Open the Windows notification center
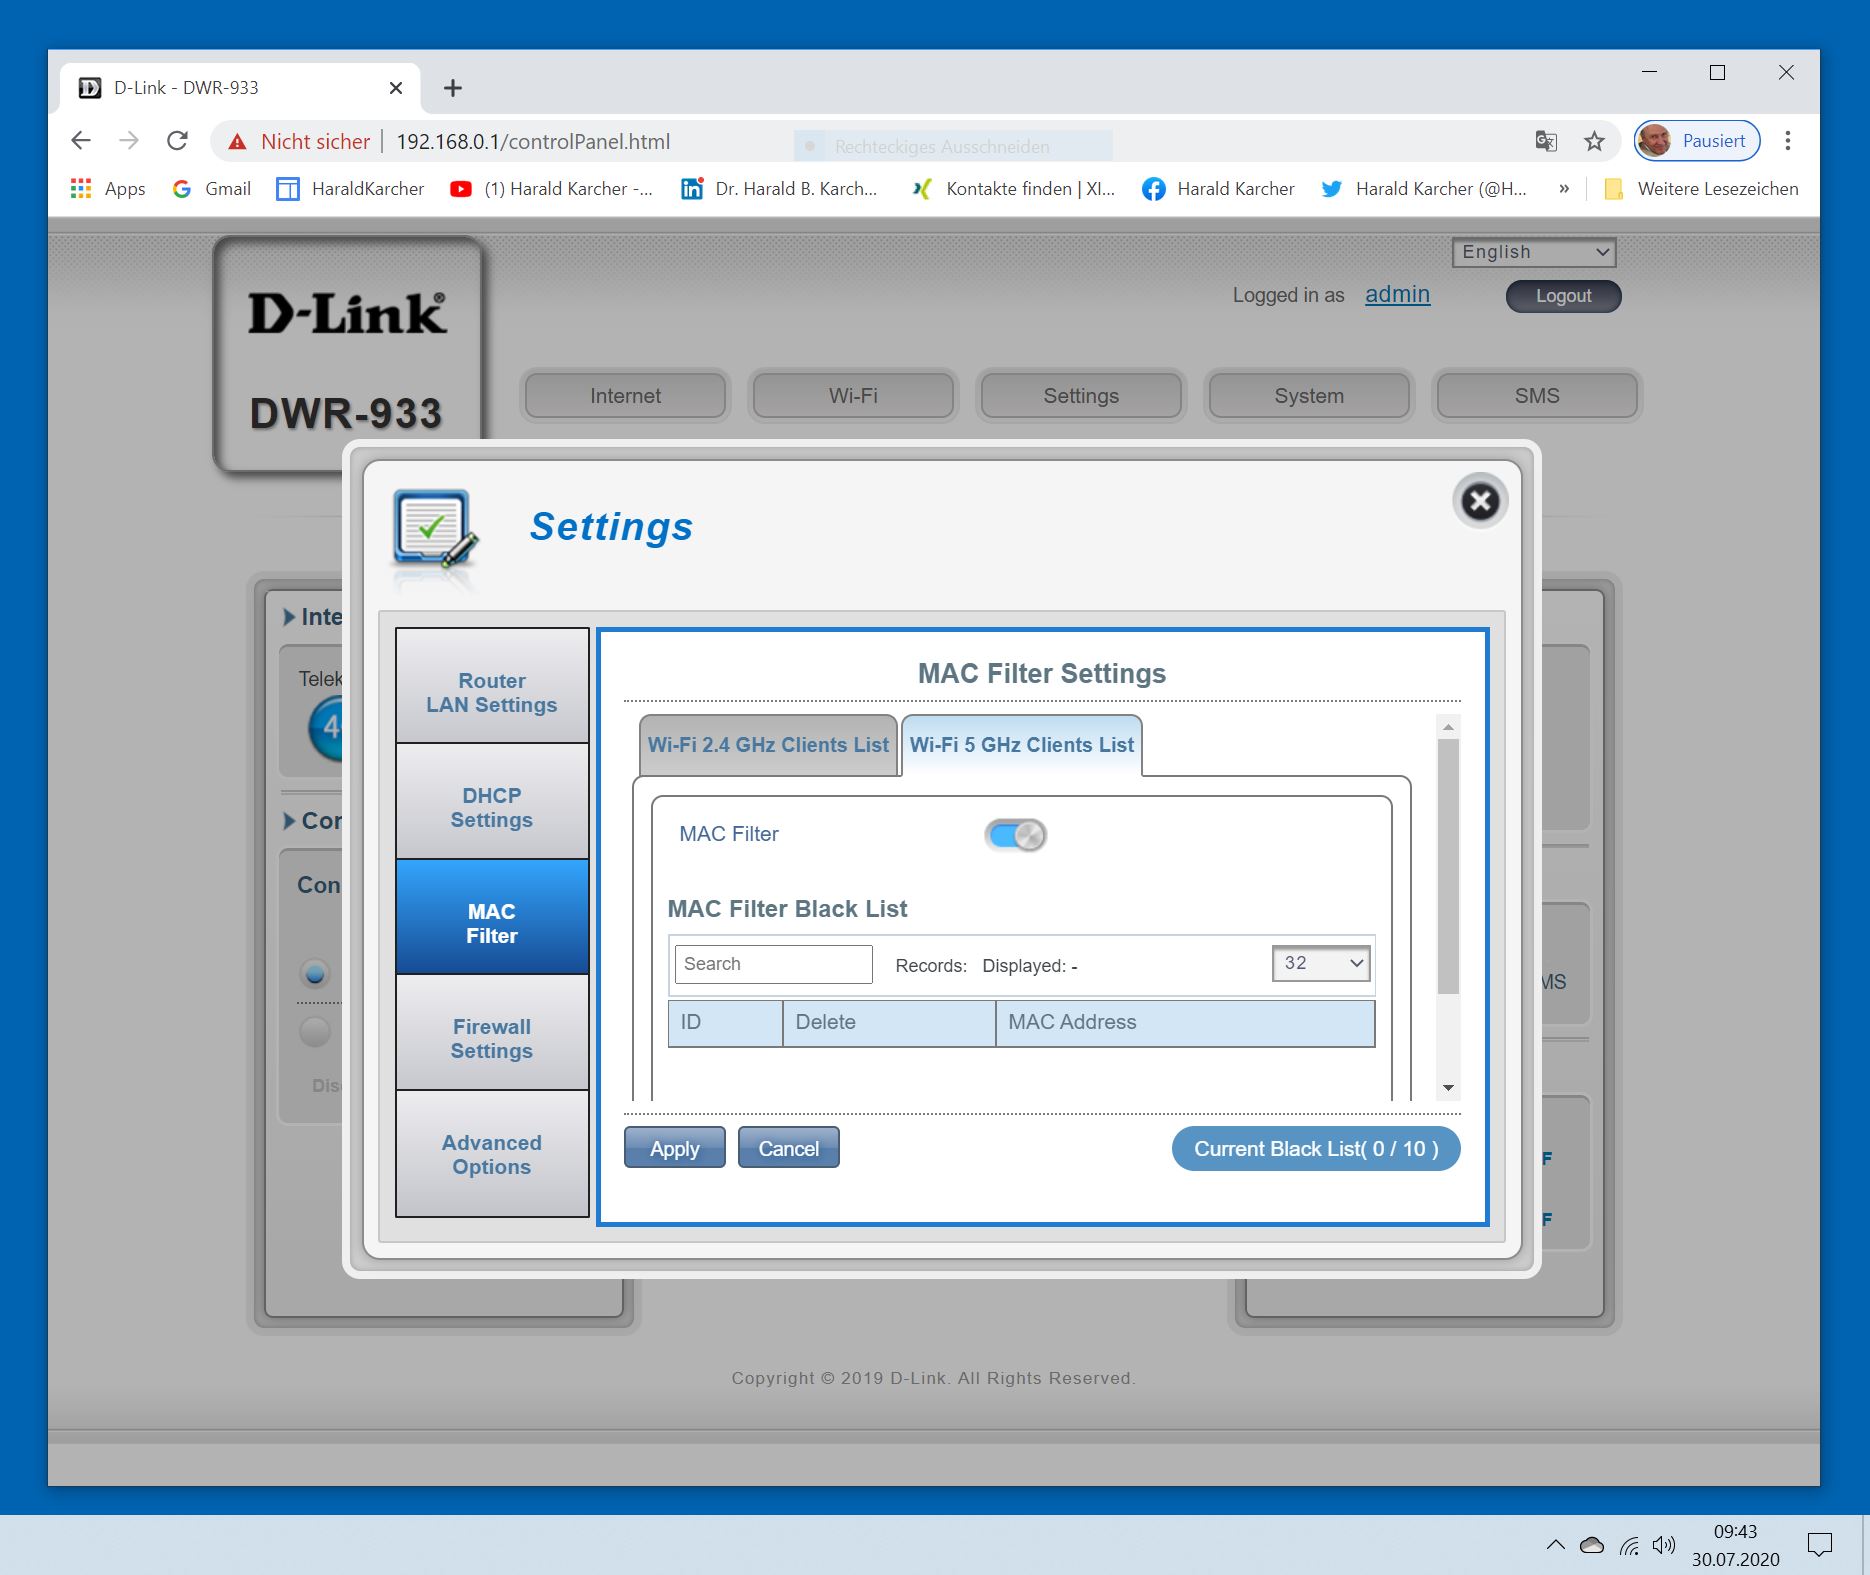 click(x=1820, y=1546)
